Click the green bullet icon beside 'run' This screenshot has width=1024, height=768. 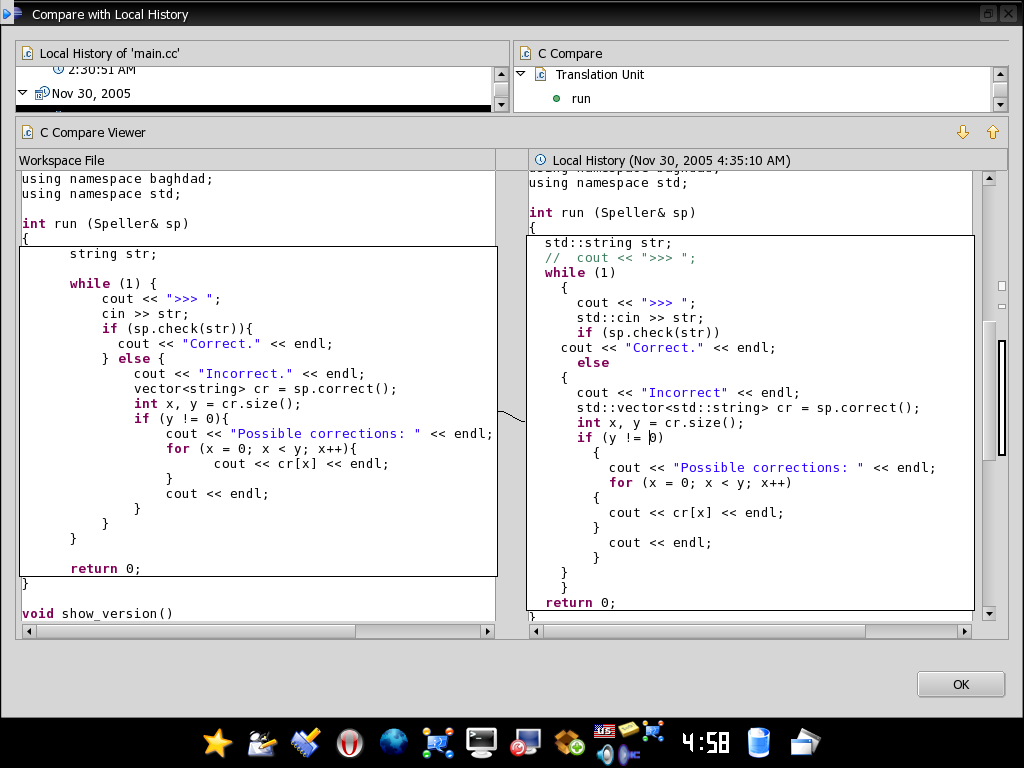pyautogui.click(x=554, y=98)
